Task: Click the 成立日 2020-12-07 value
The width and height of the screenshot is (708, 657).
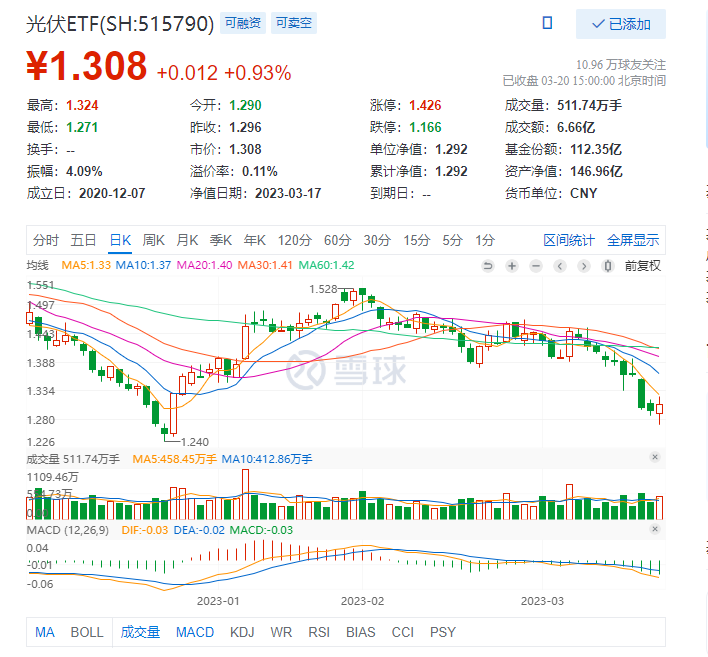Action: 112,193
